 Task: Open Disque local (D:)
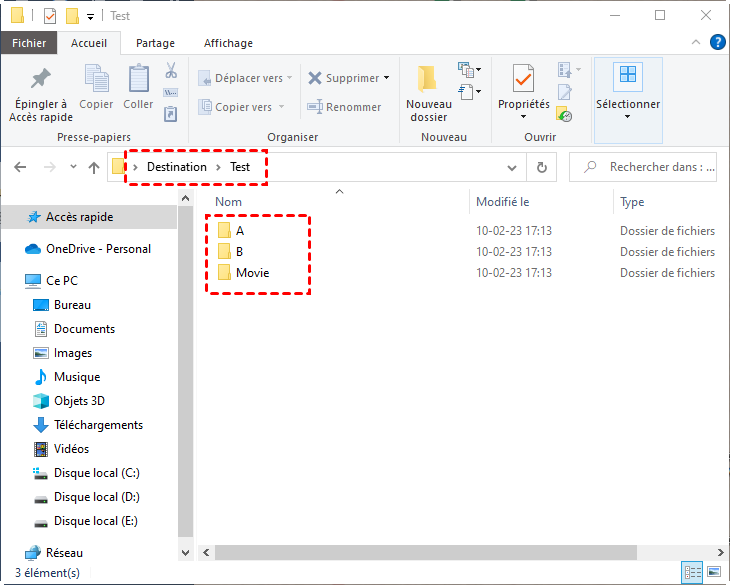point(88,497)
